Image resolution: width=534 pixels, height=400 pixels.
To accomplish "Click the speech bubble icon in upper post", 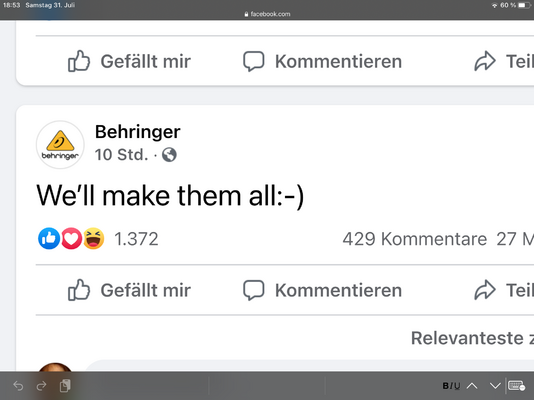I will (x=253, y=61).
